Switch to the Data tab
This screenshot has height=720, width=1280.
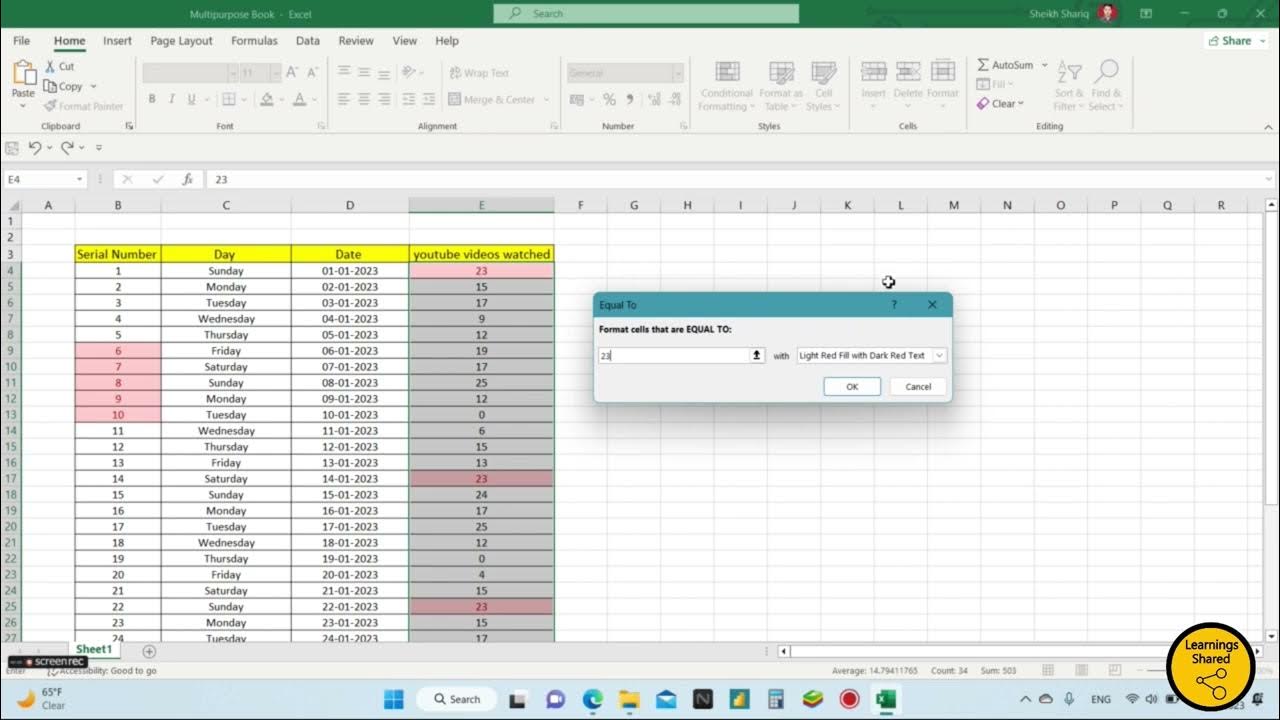click(x=308, y=41)
